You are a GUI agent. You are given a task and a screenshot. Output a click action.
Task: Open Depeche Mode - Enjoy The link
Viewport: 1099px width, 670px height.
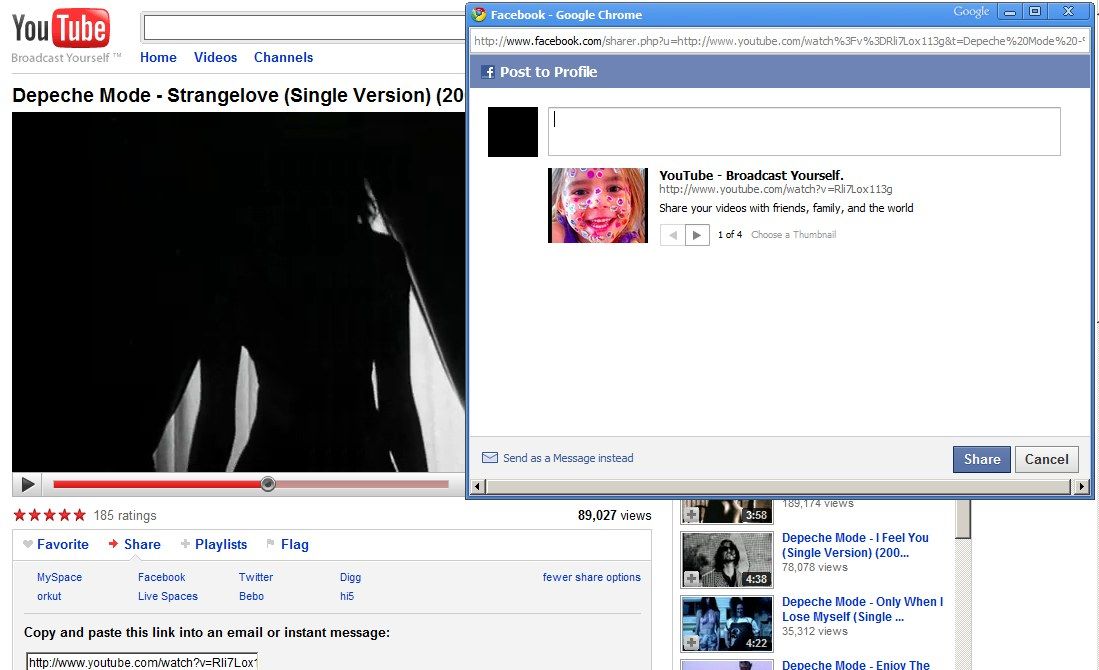pyautogui.click(x=856, y=664)
